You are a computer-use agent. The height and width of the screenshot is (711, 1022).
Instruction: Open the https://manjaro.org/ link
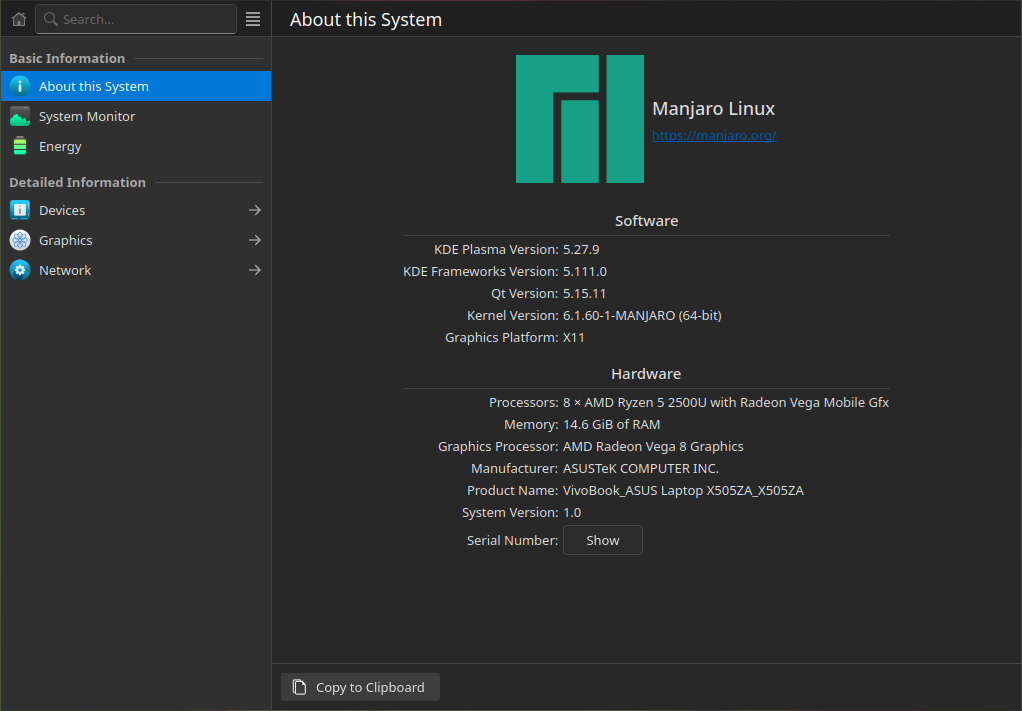click(x=714, y=136)
